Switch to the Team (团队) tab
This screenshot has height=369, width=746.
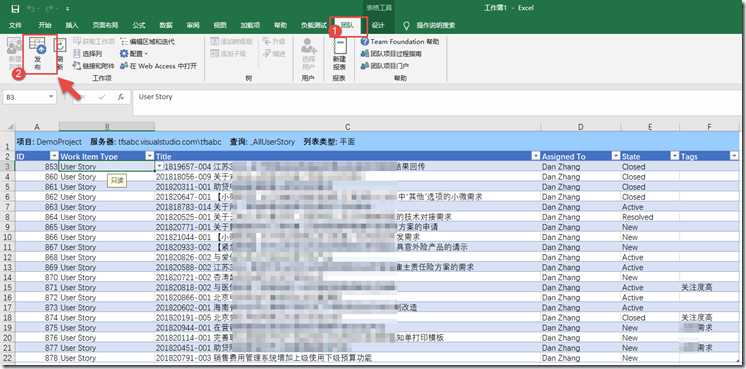click(x=348, y=25)
